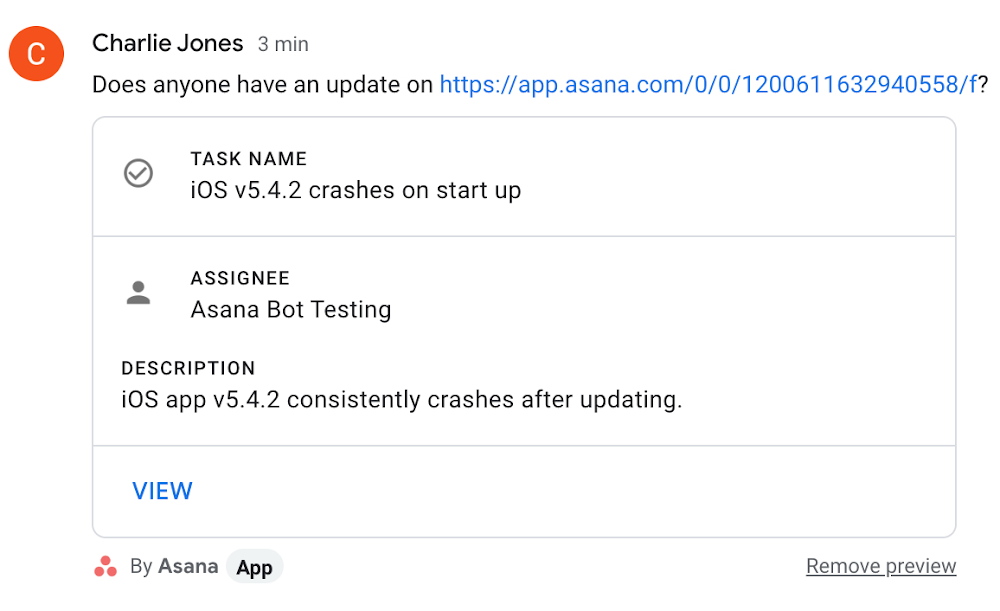This screenshot has height=611, width=1000.
Task: Click the three-dot Asana brand mark
Action: click(x=104, y=566)
